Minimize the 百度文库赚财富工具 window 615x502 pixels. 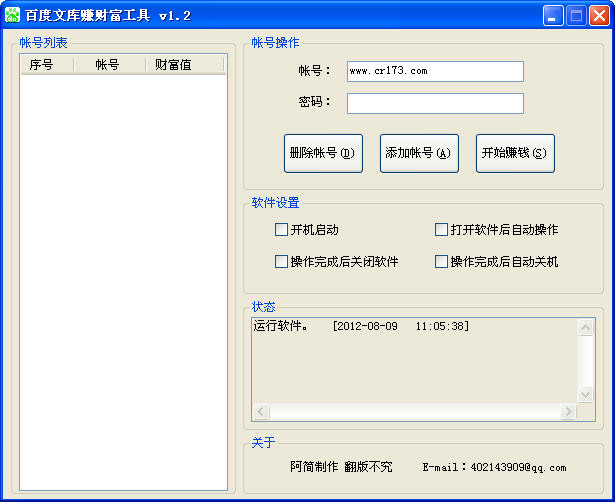pos(553,16)
